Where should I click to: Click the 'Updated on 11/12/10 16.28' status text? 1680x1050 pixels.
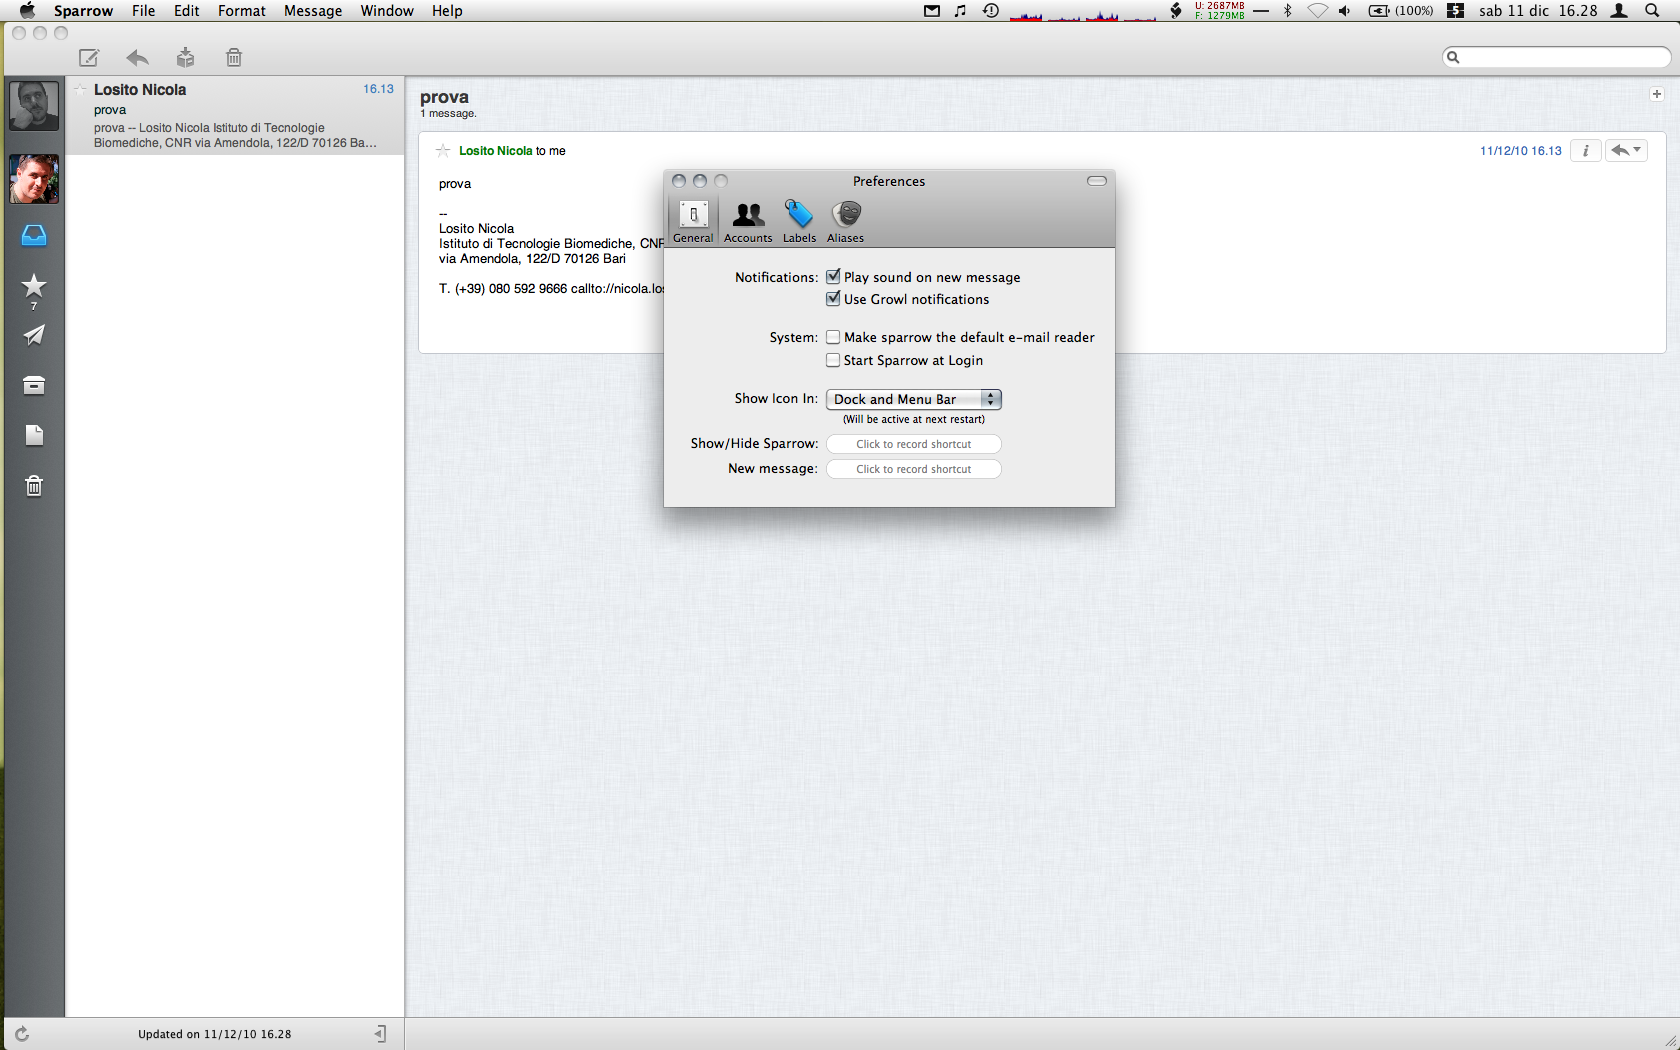coord(214,1034)
